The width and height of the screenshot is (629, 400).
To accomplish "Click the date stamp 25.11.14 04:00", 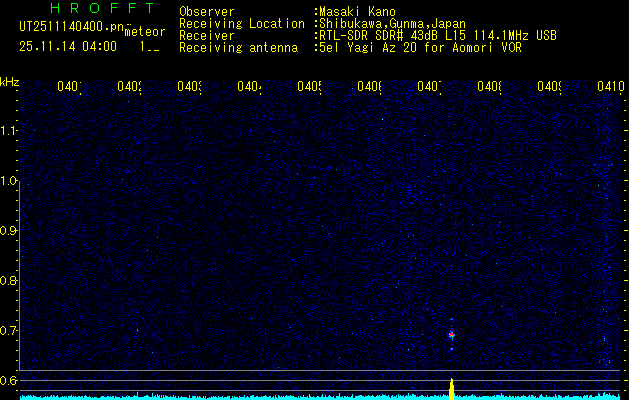I will tap(68, 47).
